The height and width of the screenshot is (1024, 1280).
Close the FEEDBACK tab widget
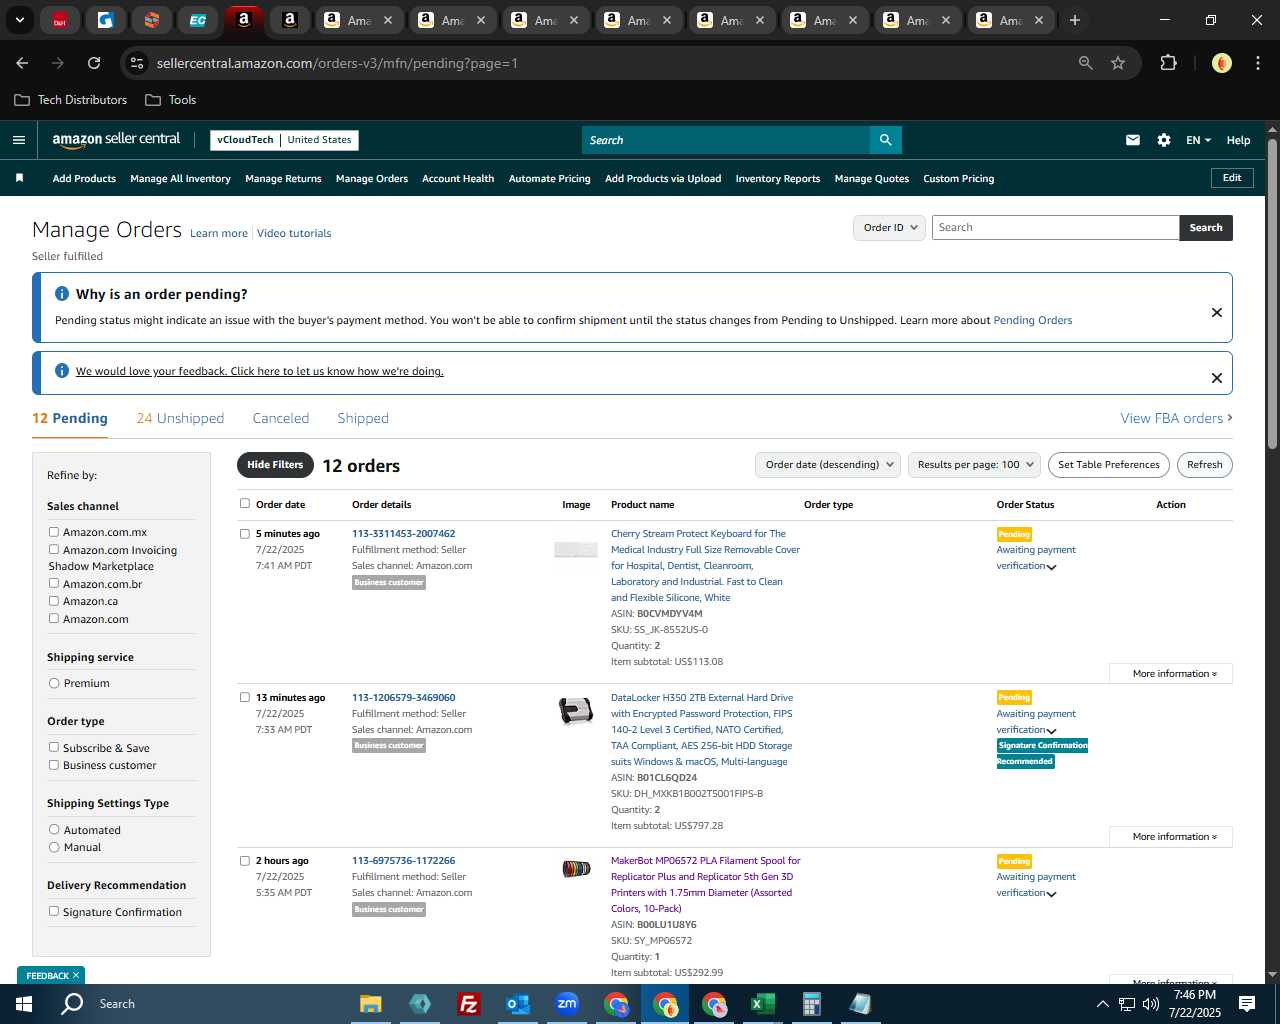76,975
